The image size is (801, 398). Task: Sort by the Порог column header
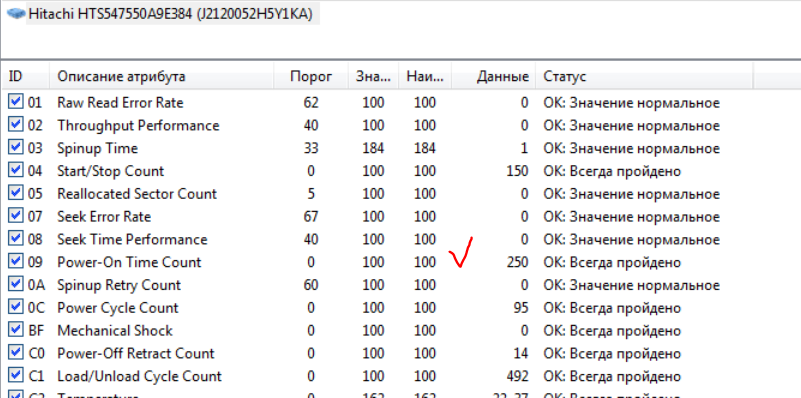(311, 77)
